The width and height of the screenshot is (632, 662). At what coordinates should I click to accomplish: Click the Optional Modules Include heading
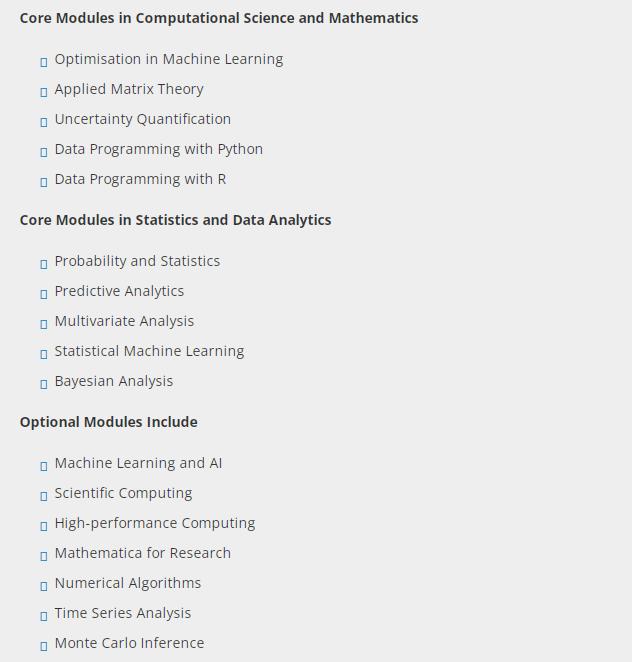click(108, 422)
